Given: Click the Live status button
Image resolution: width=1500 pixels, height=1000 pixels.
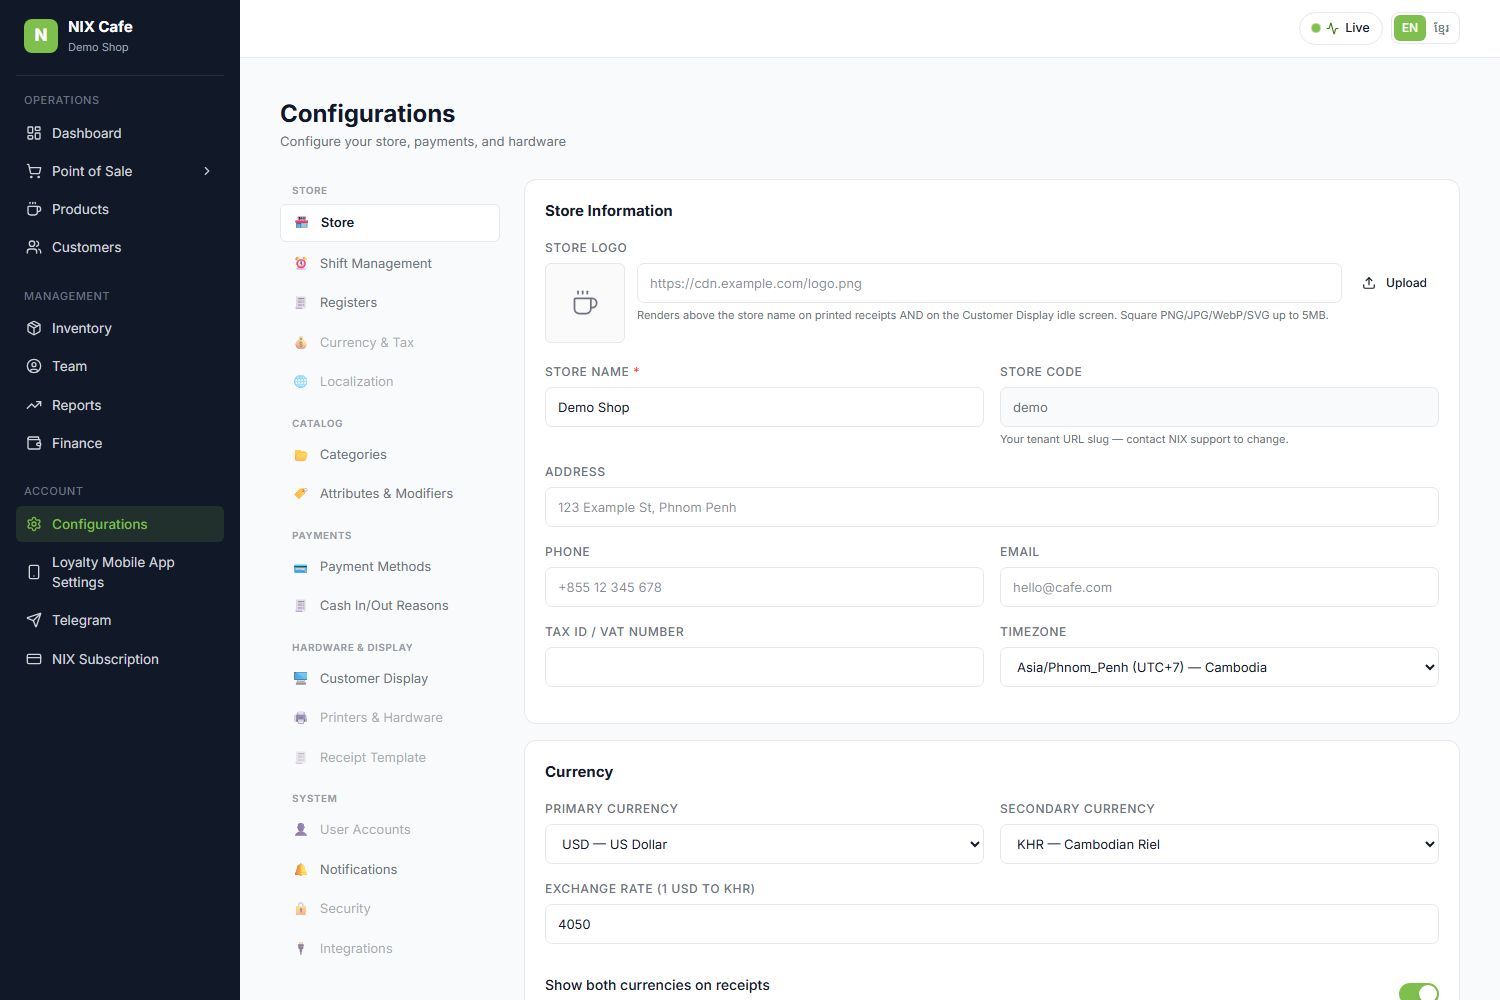Looking at the screenshot, I should [1341, 28].
